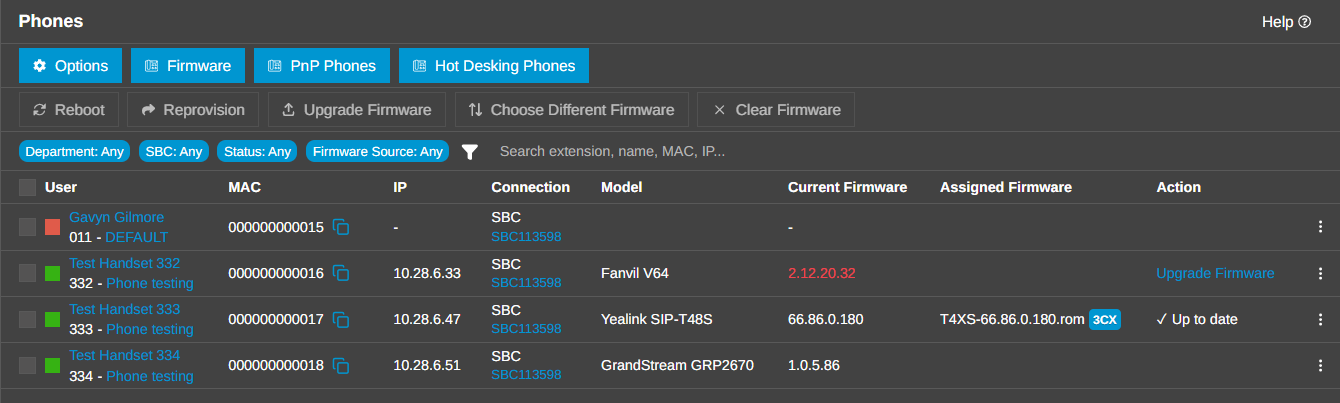Select the Test Handset 332 checkbox
Image resolution: width=1340 pixels, height=403 pixels.
(x=27, y=273)
